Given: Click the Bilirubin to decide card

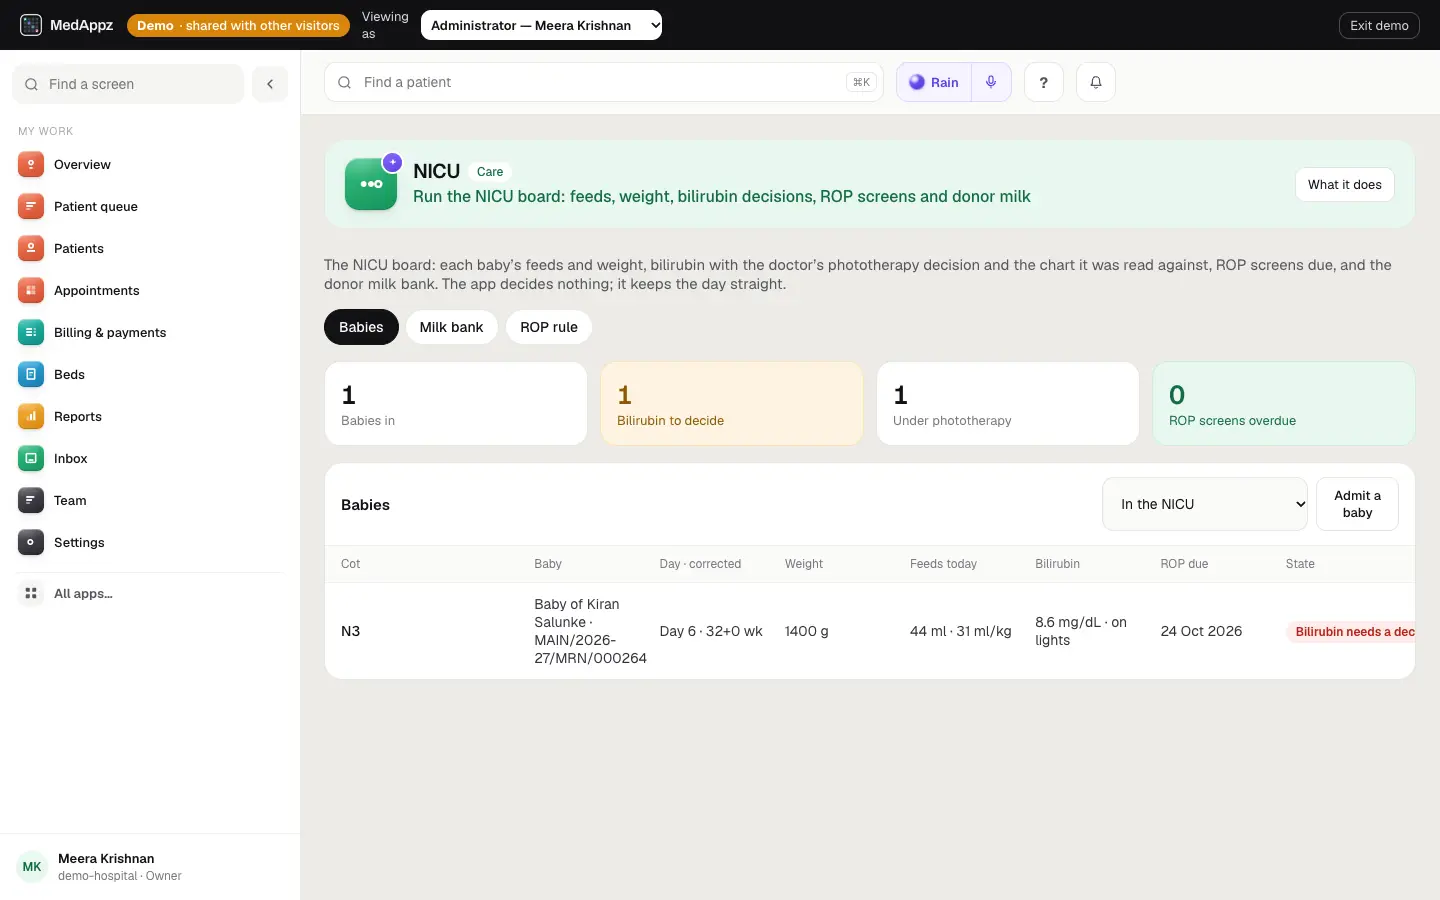Looking at the screenshot, I should [x=732, y=404].
